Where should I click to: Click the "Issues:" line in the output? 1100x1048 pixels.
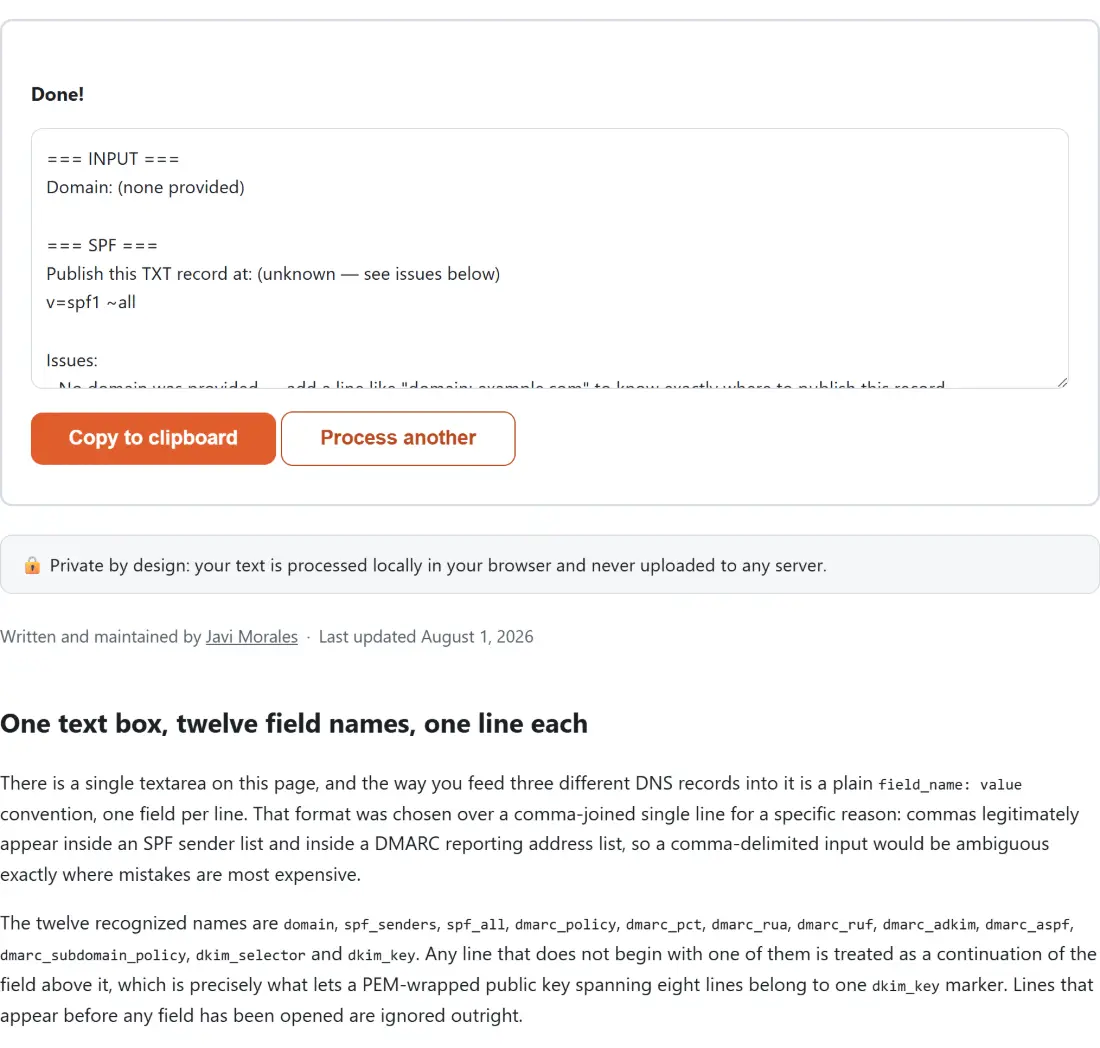tap(72, 361)
